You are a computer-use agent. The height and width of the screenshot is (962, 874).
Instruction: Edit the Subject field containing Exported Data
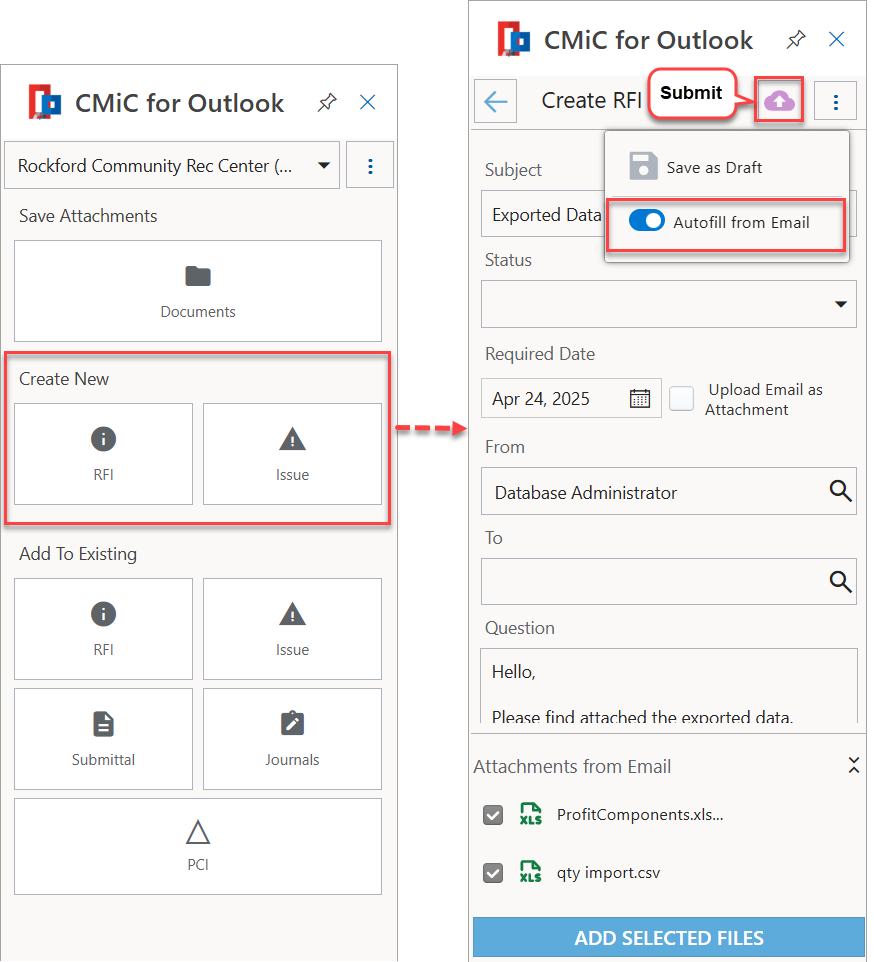pyautogui.click(x=543, y=214)
